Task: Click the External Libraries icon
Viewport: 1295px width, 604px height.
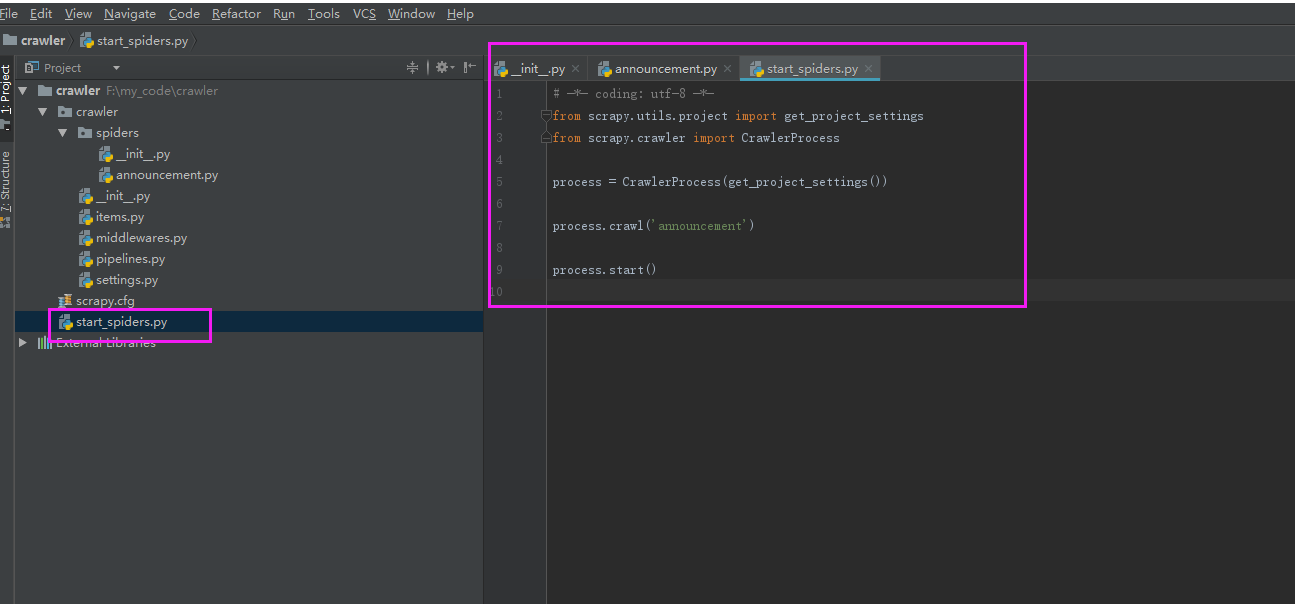Action: 44,343
